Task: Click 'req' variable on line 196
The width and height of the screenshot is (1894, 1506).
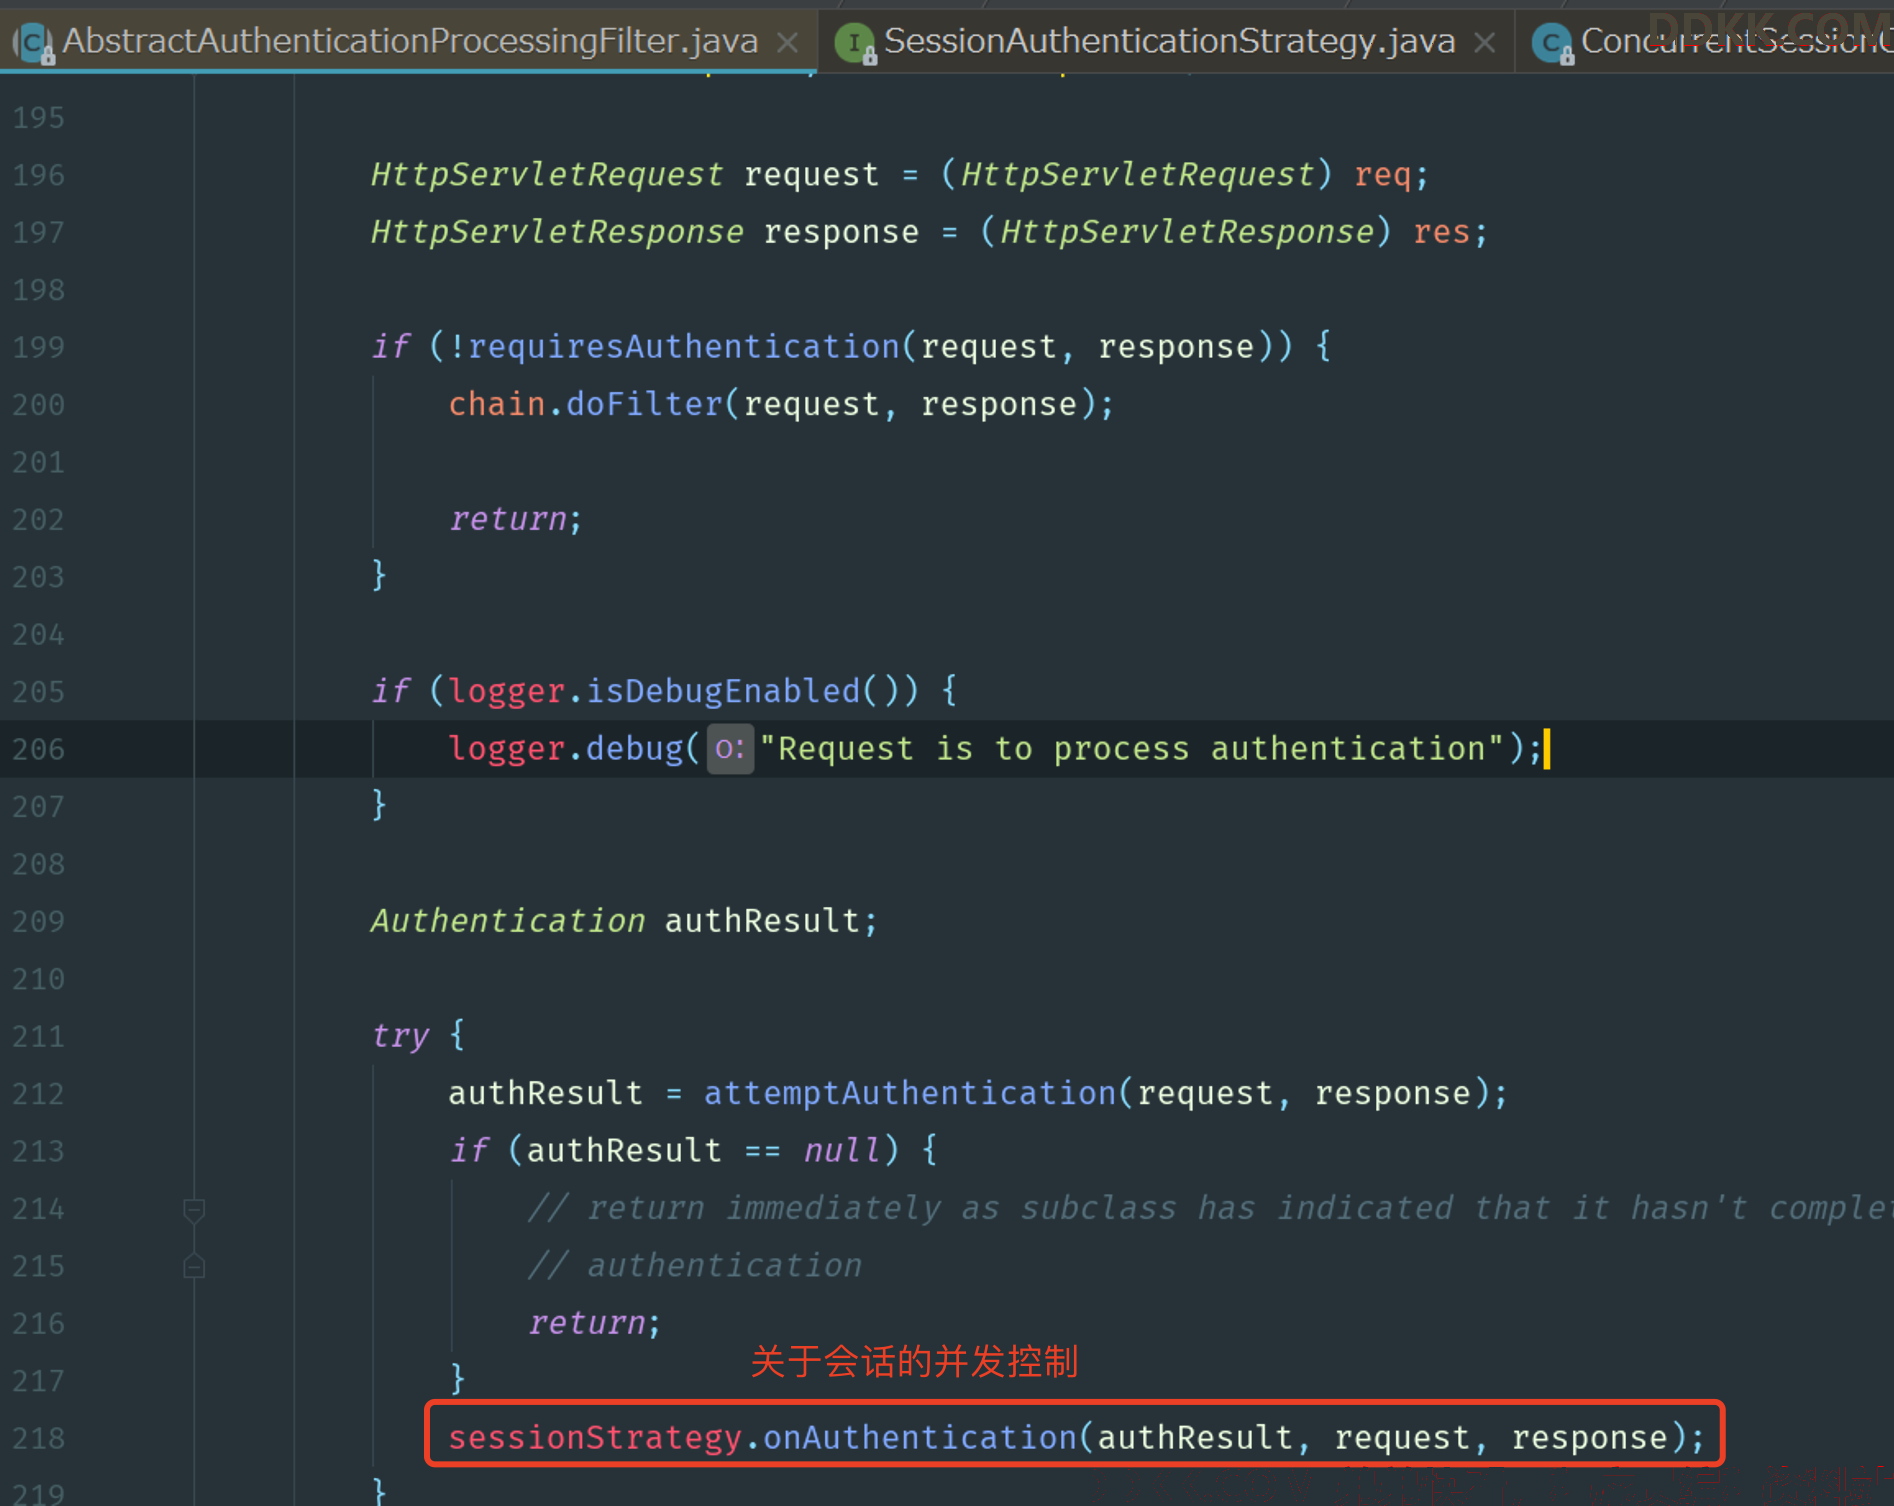Action: pyautogui.click(x=1383, y=175)
